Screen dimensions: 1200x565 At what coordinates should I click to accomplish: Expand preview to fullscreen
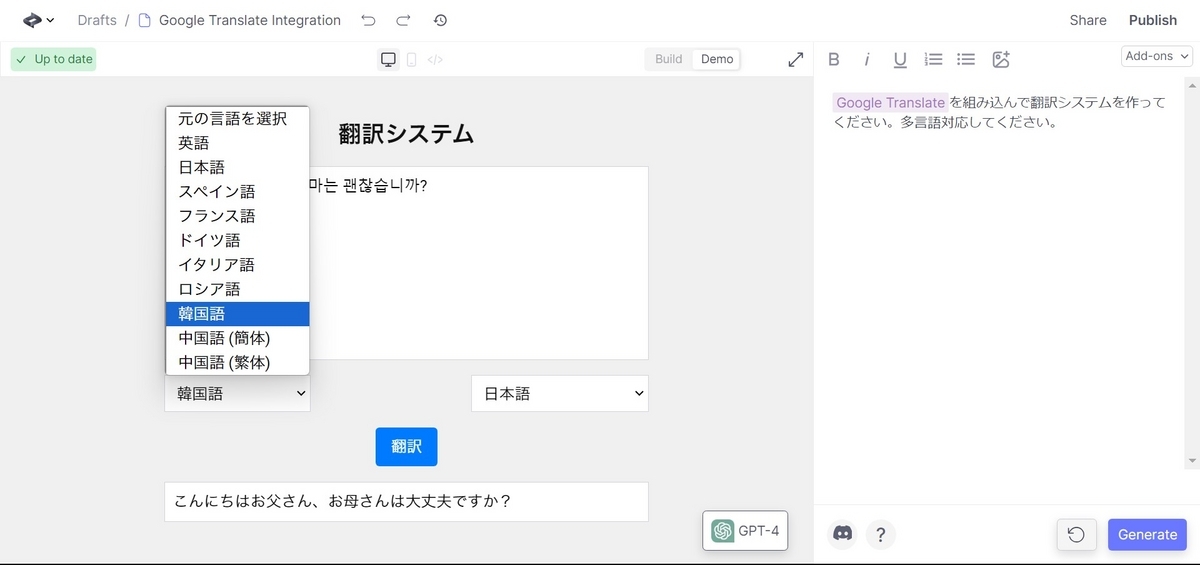(796, 59)
